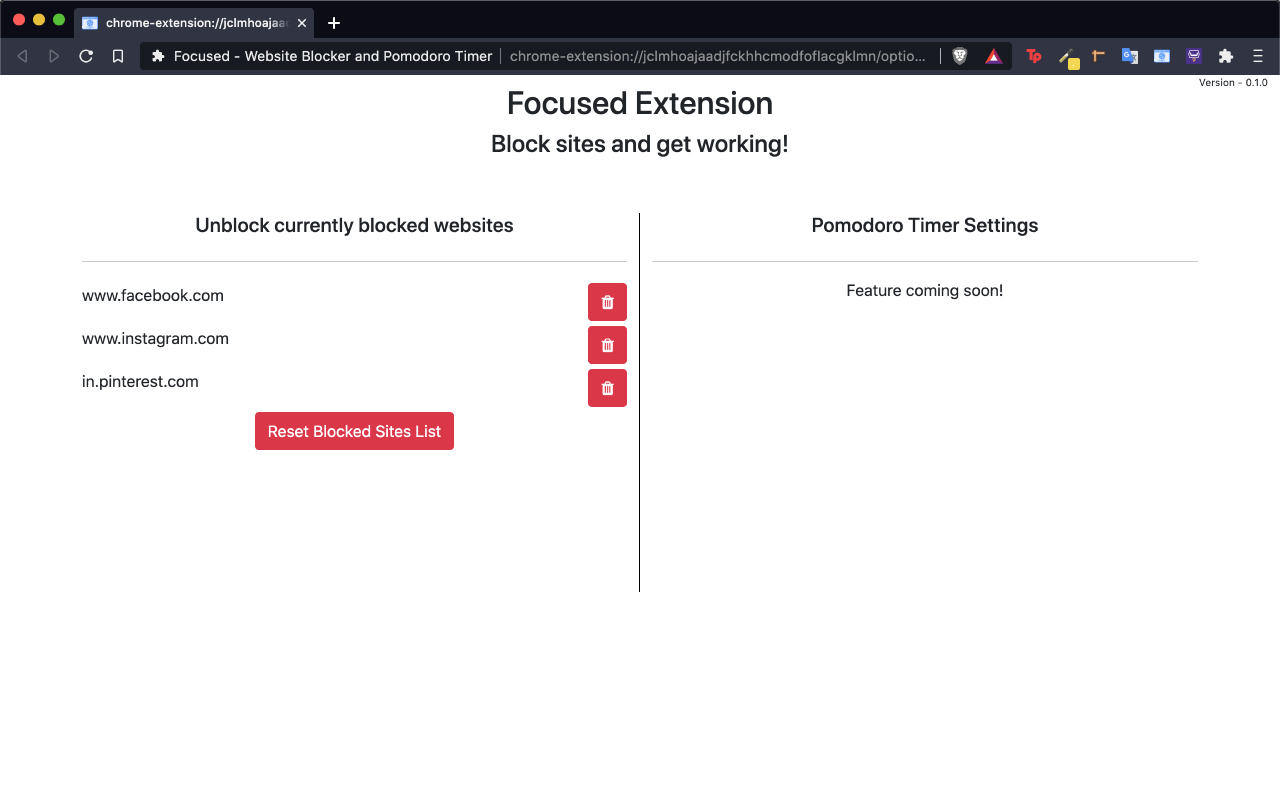This screenshot has width=1280, height=800.
Task: Select the chrome-extension browser tab
Action: (x=194, y=23)
